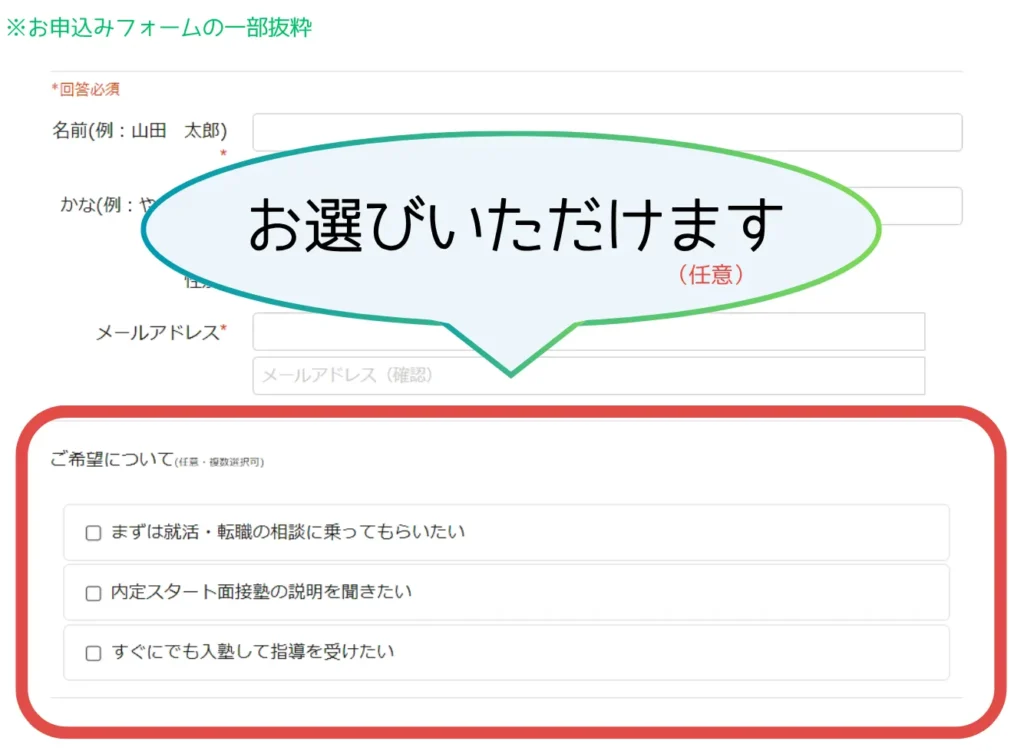Check the まずは就活・転職の相談に乗ってもらいたい checkbox

[x=93, y=533]
